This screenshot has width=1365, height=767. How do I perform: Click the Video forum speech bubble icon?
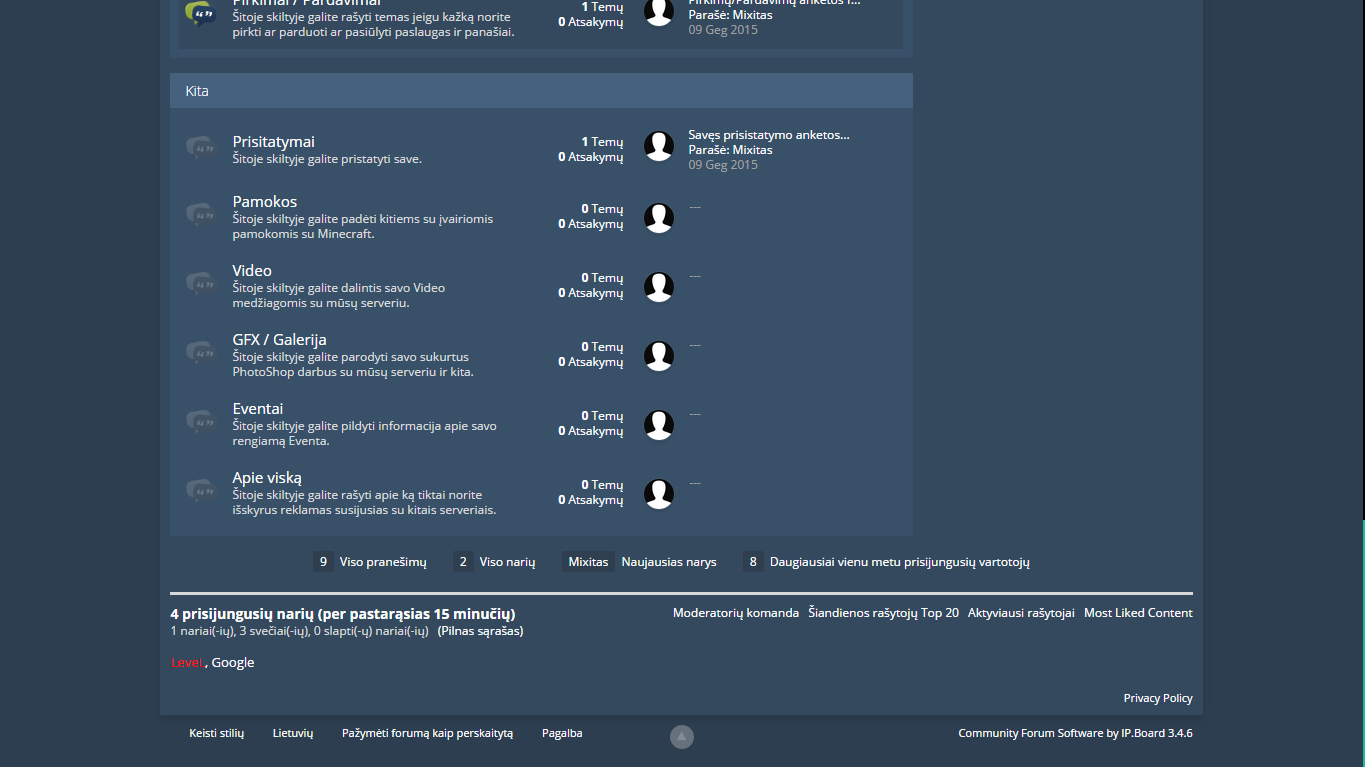pyautogui.click(x=200, y=283)
